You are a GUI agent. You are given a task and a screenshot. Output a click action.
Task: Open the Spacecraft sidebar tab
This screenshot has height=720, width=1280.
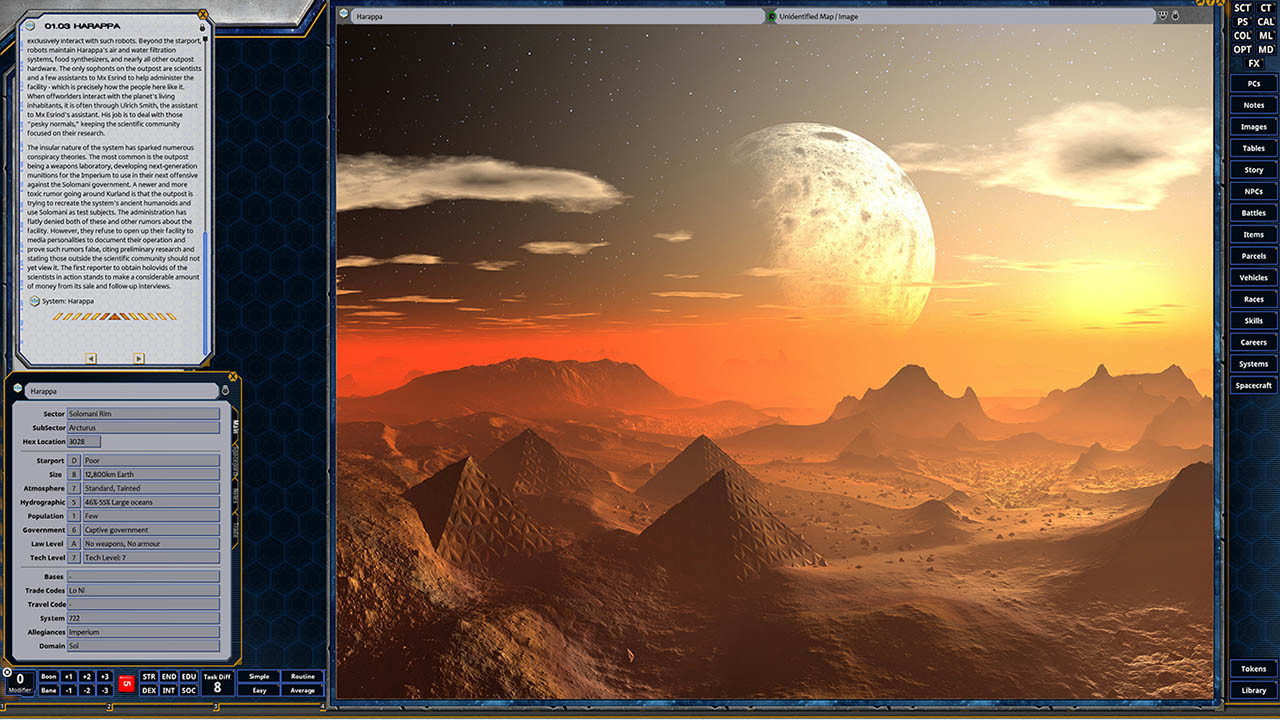click(x=1253, y=385)
